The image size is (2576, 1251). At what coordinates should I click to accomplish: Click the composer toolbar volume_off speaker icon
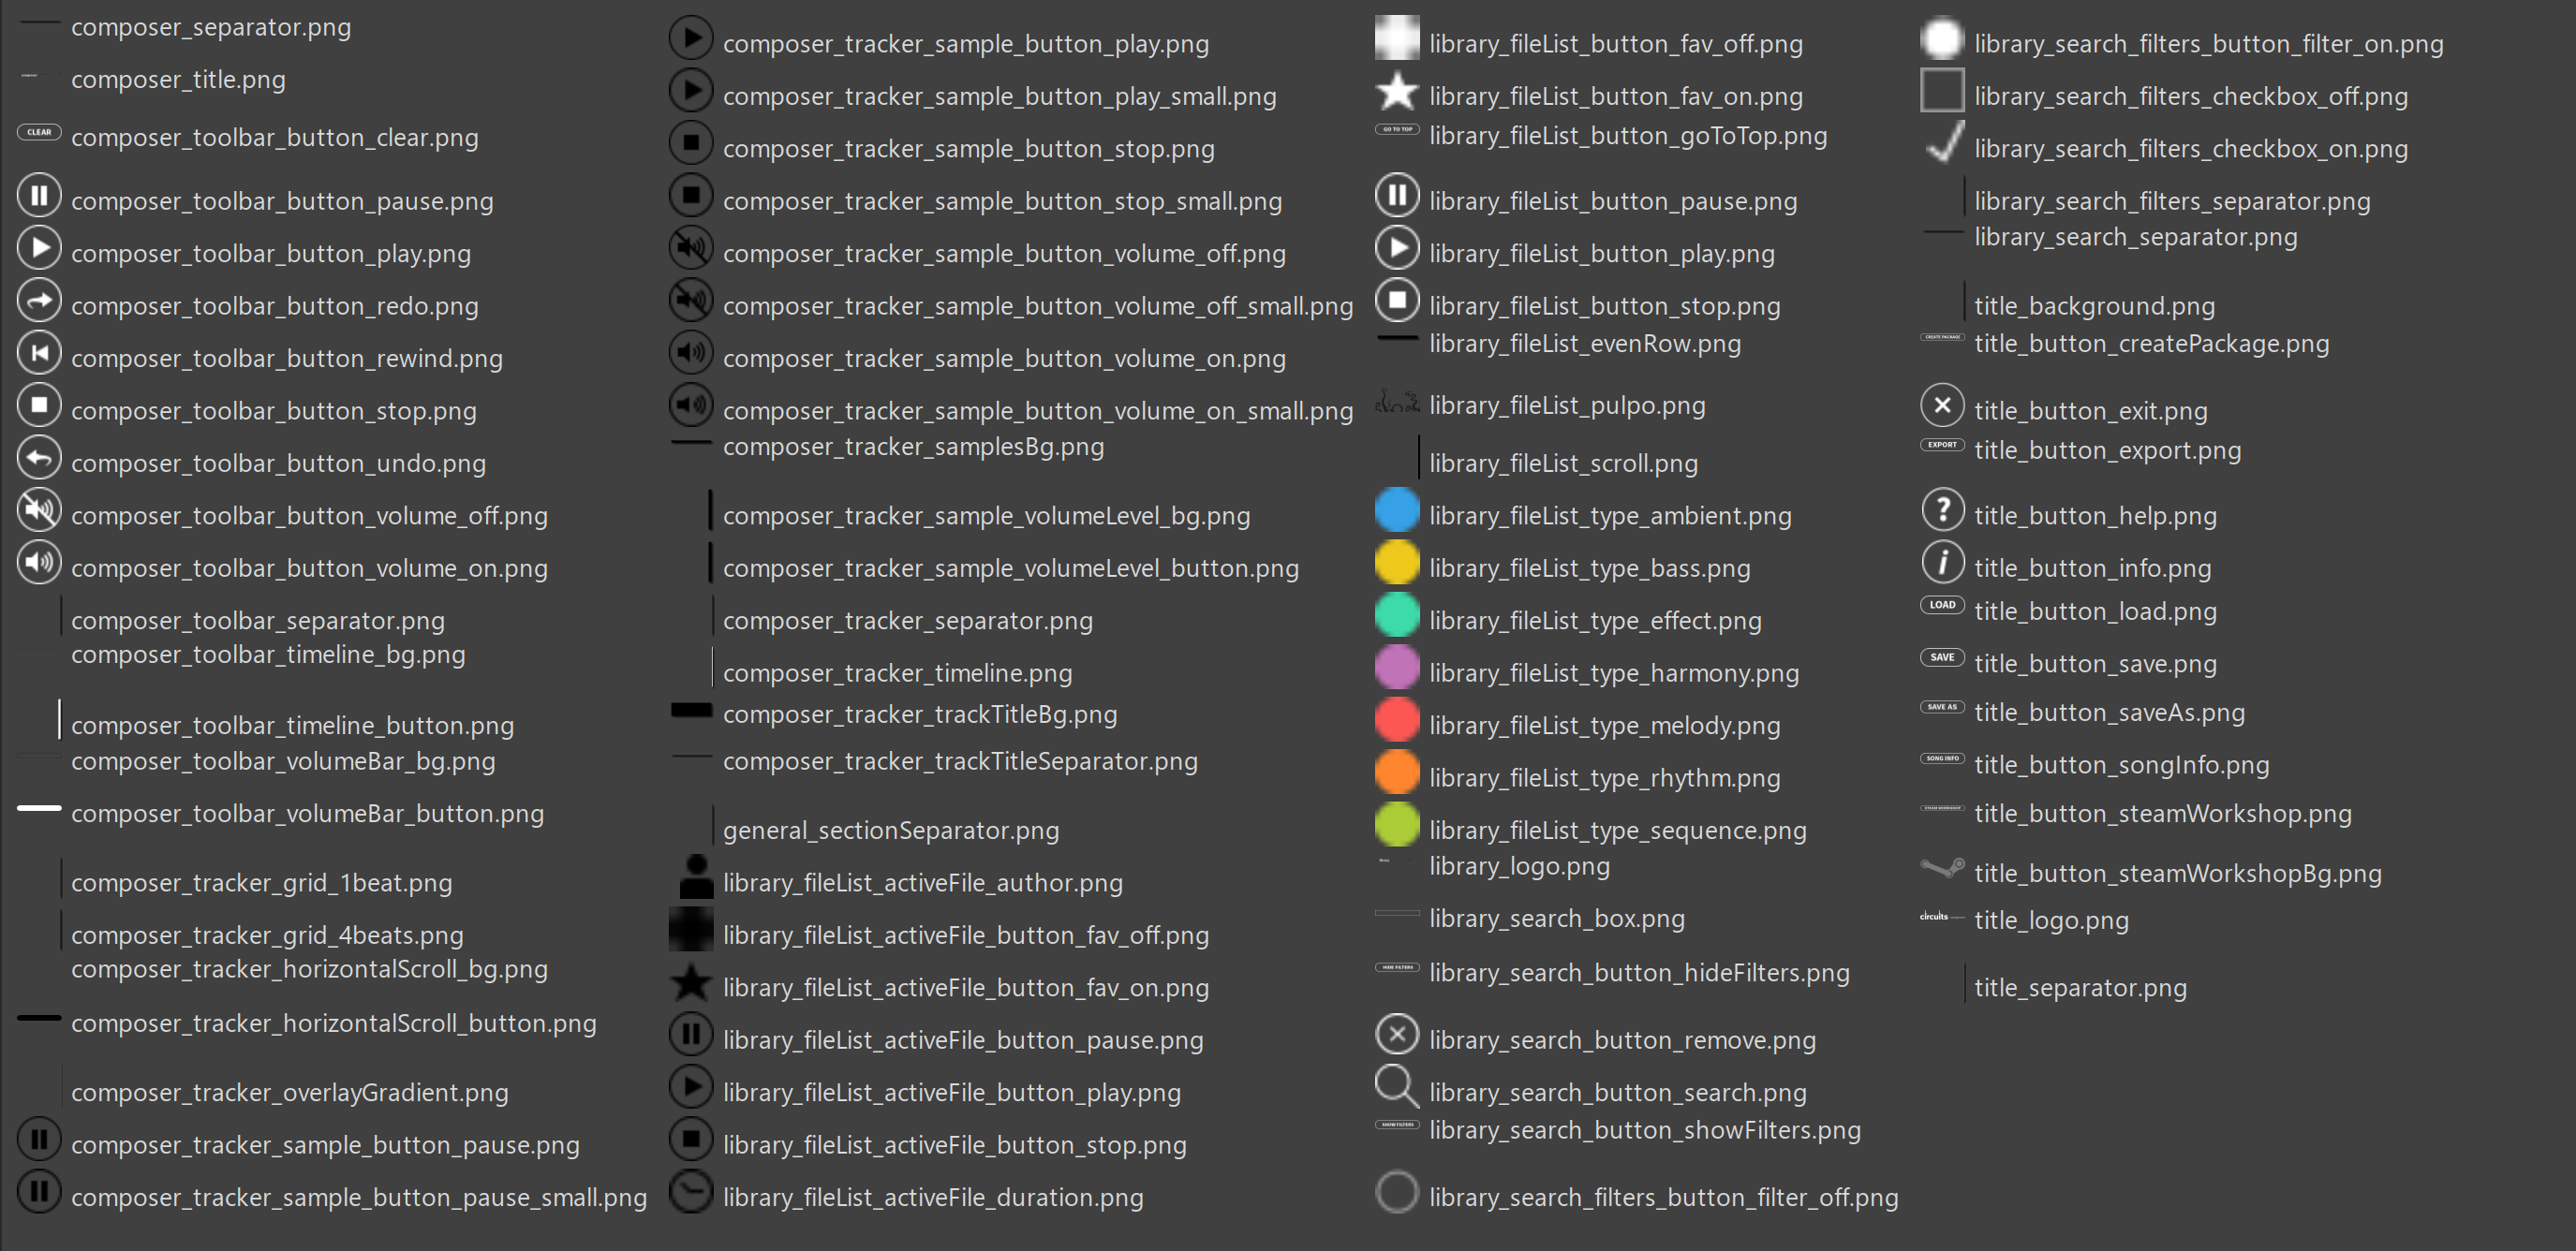pos(39,510)
